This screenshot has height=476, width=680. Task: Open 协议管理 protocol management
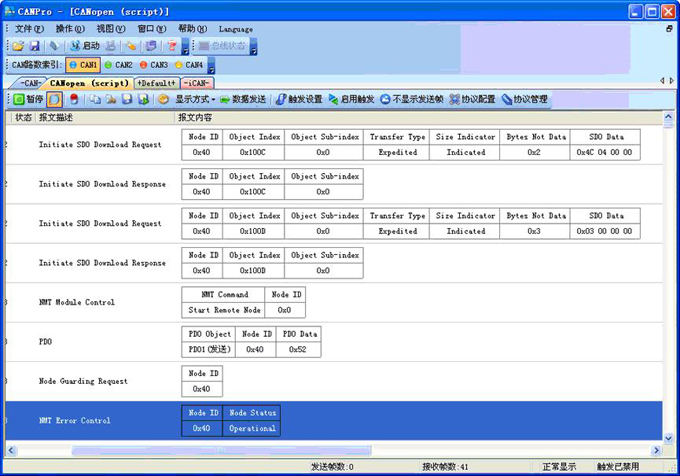pos(525,100)
